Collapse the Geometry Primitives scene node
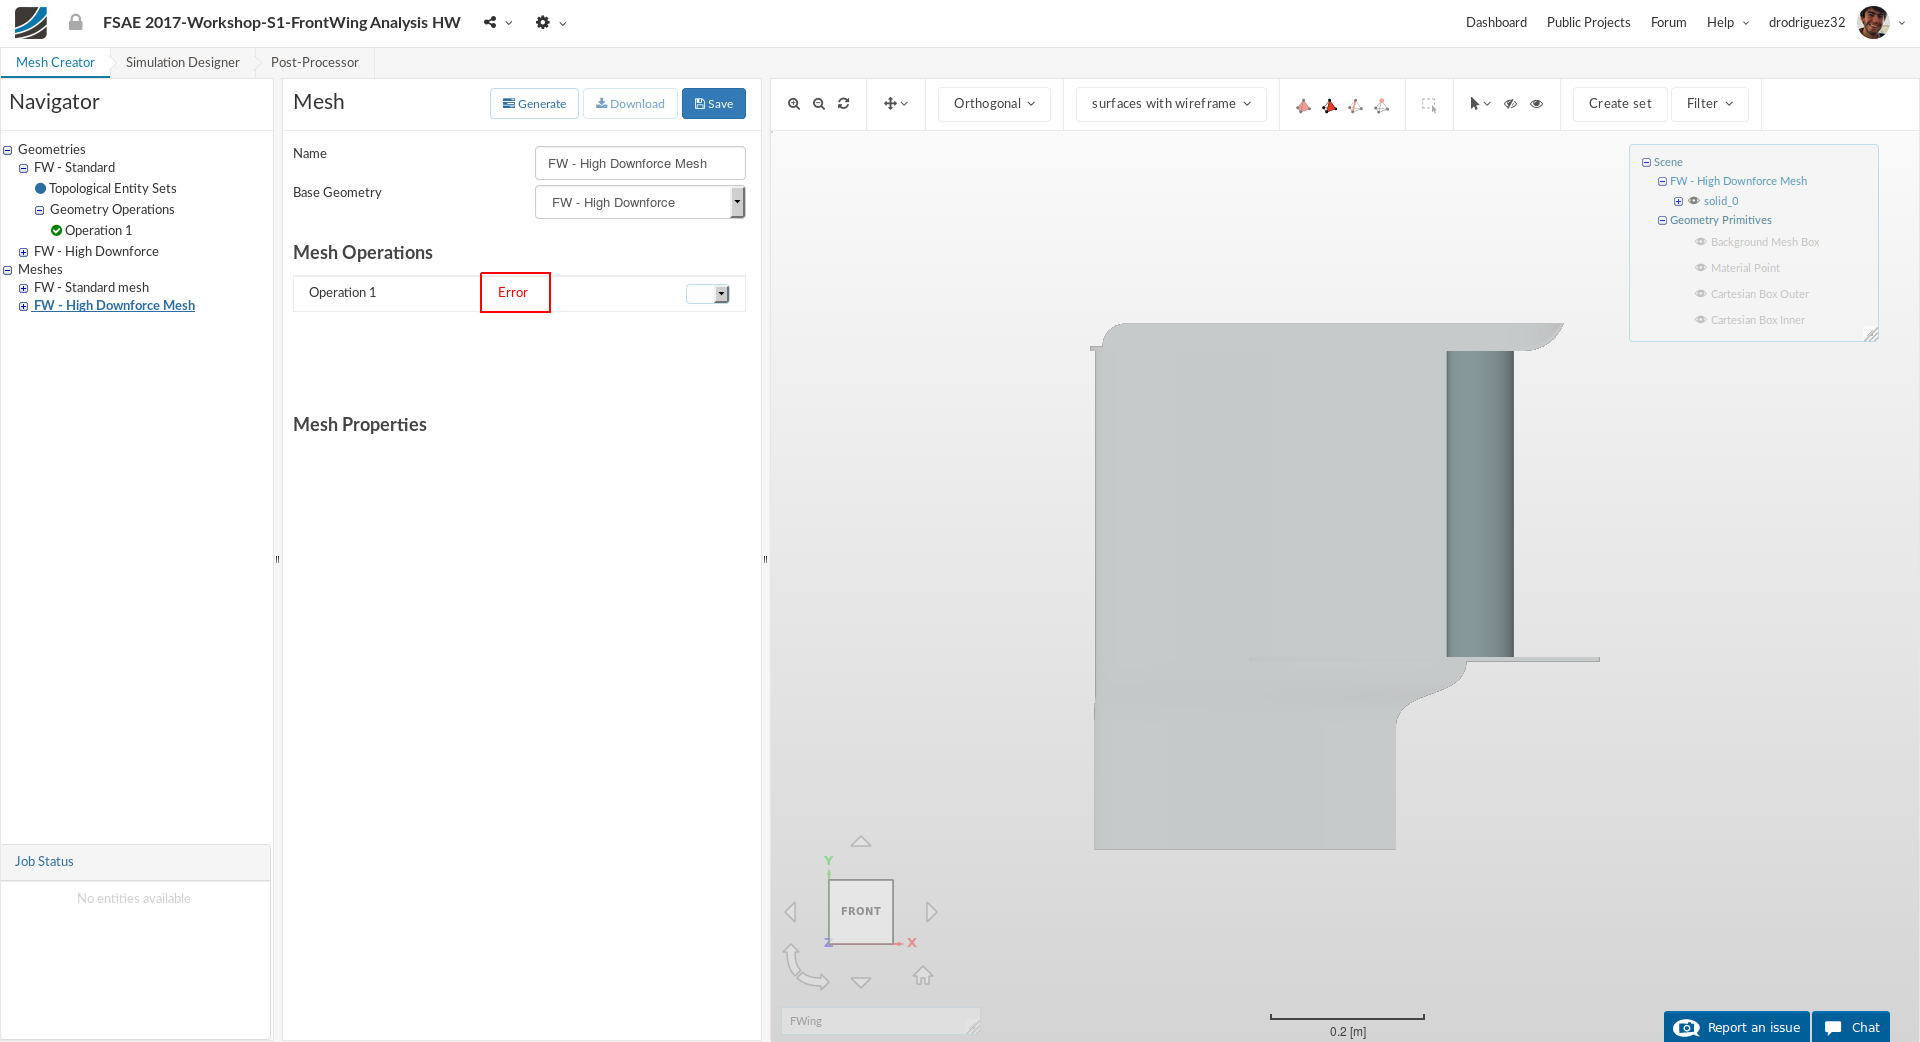 1662,221
